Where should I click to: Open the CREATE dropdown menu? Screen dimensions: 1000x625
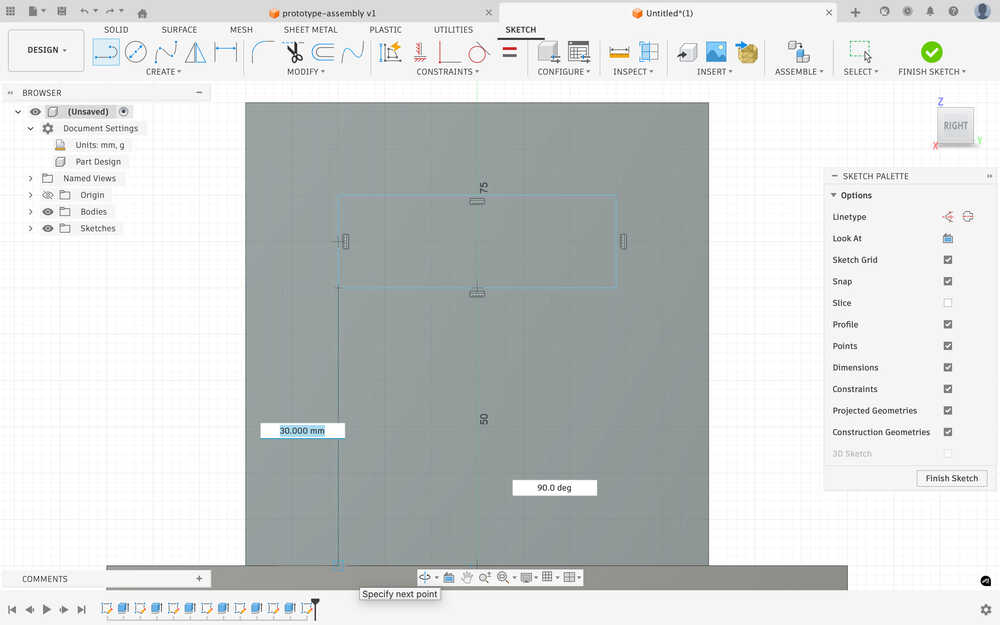(163, 71)
